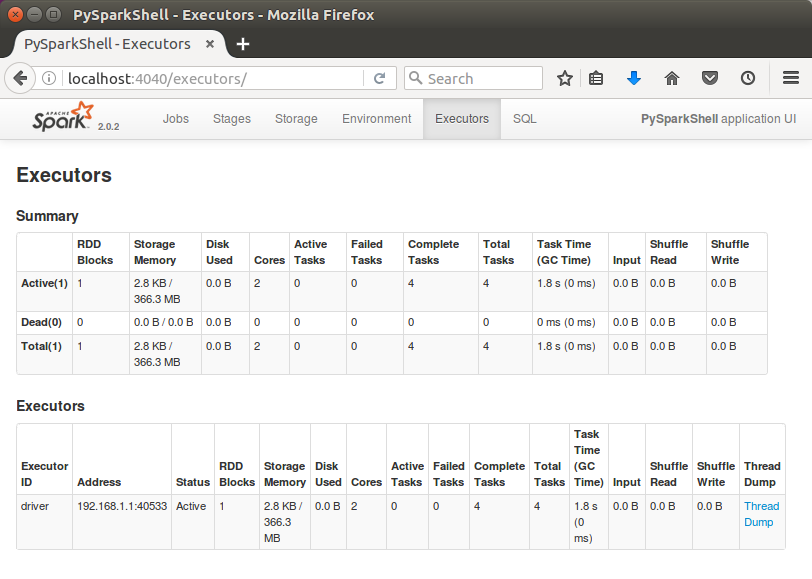The height and width of the screenshot is (579, 812).
Task: Save page to Pocket icon
Action: 709,79
